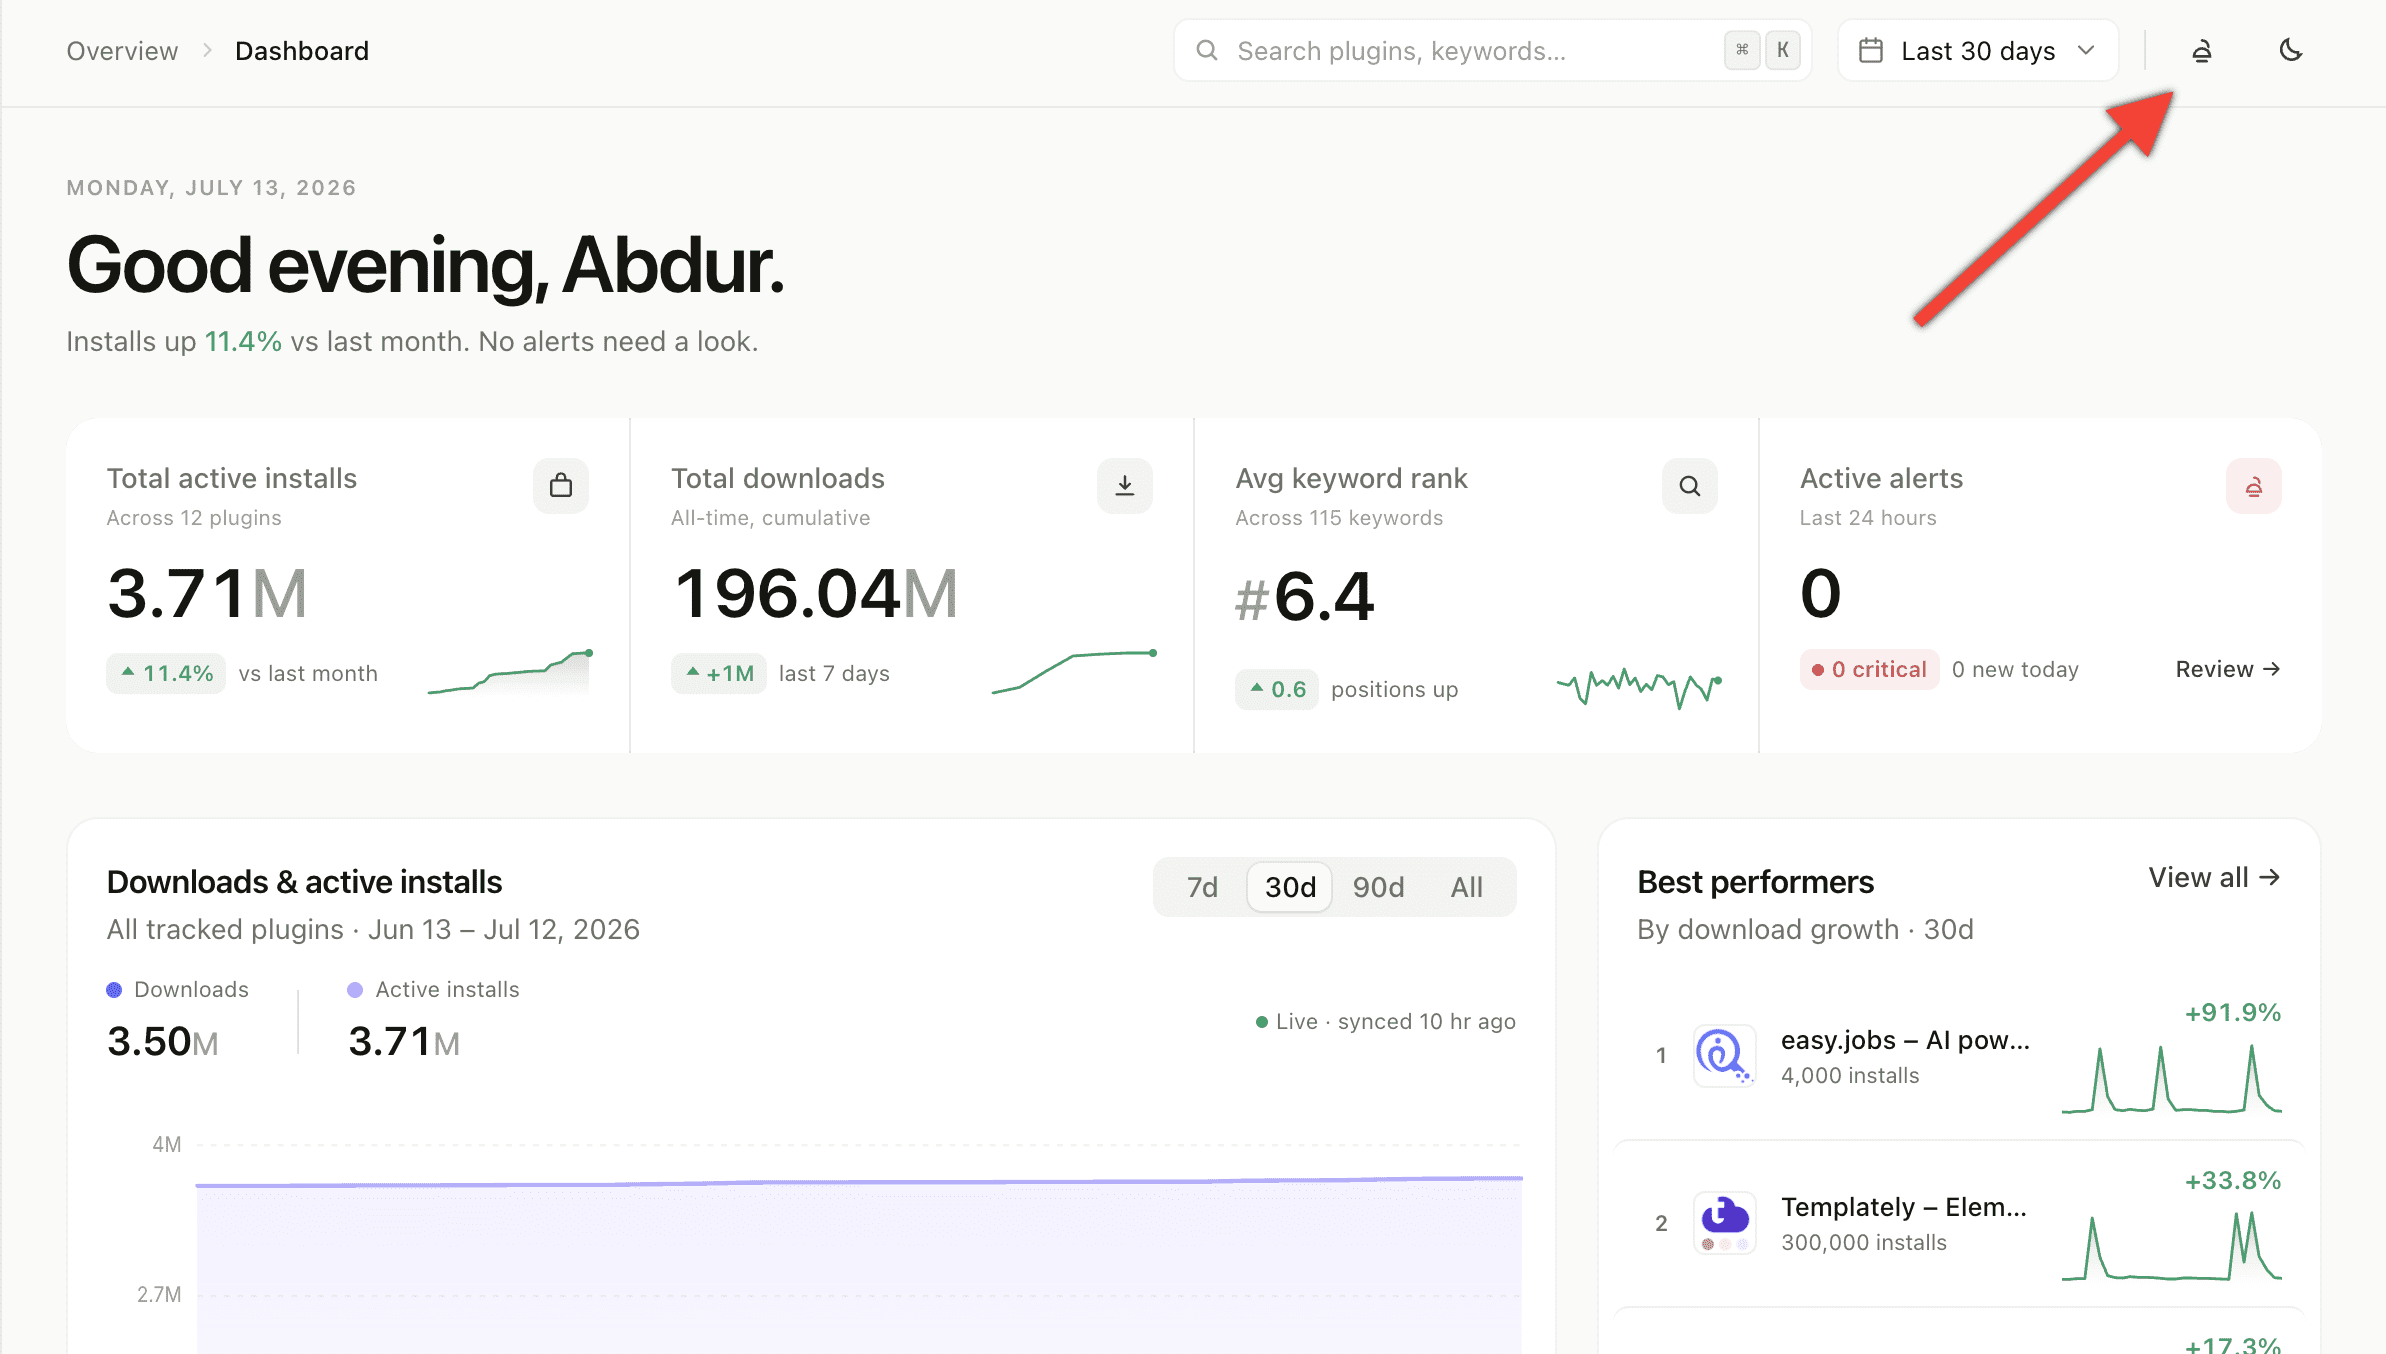Viewport: 2386px width, 1354px height.
Task: Toggle the Downloads series legend dot
Action: (114, 990)
